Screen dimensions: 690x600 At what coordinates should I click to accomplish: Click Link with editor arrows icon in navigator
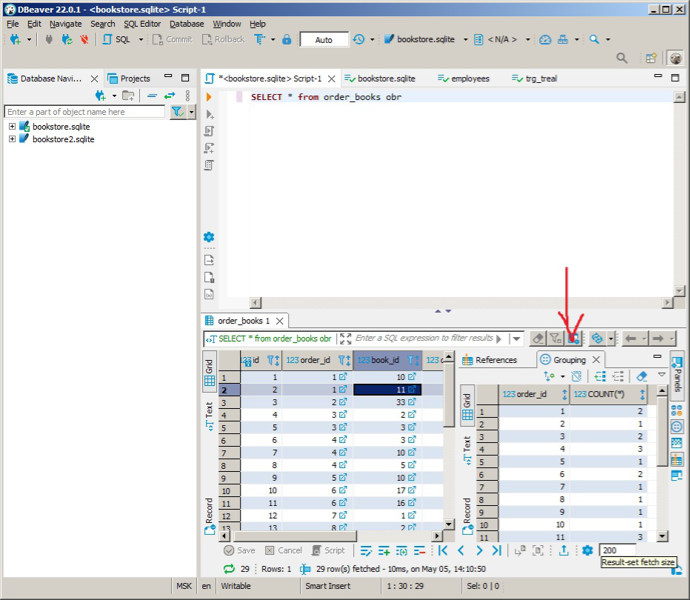pos(169,95)
